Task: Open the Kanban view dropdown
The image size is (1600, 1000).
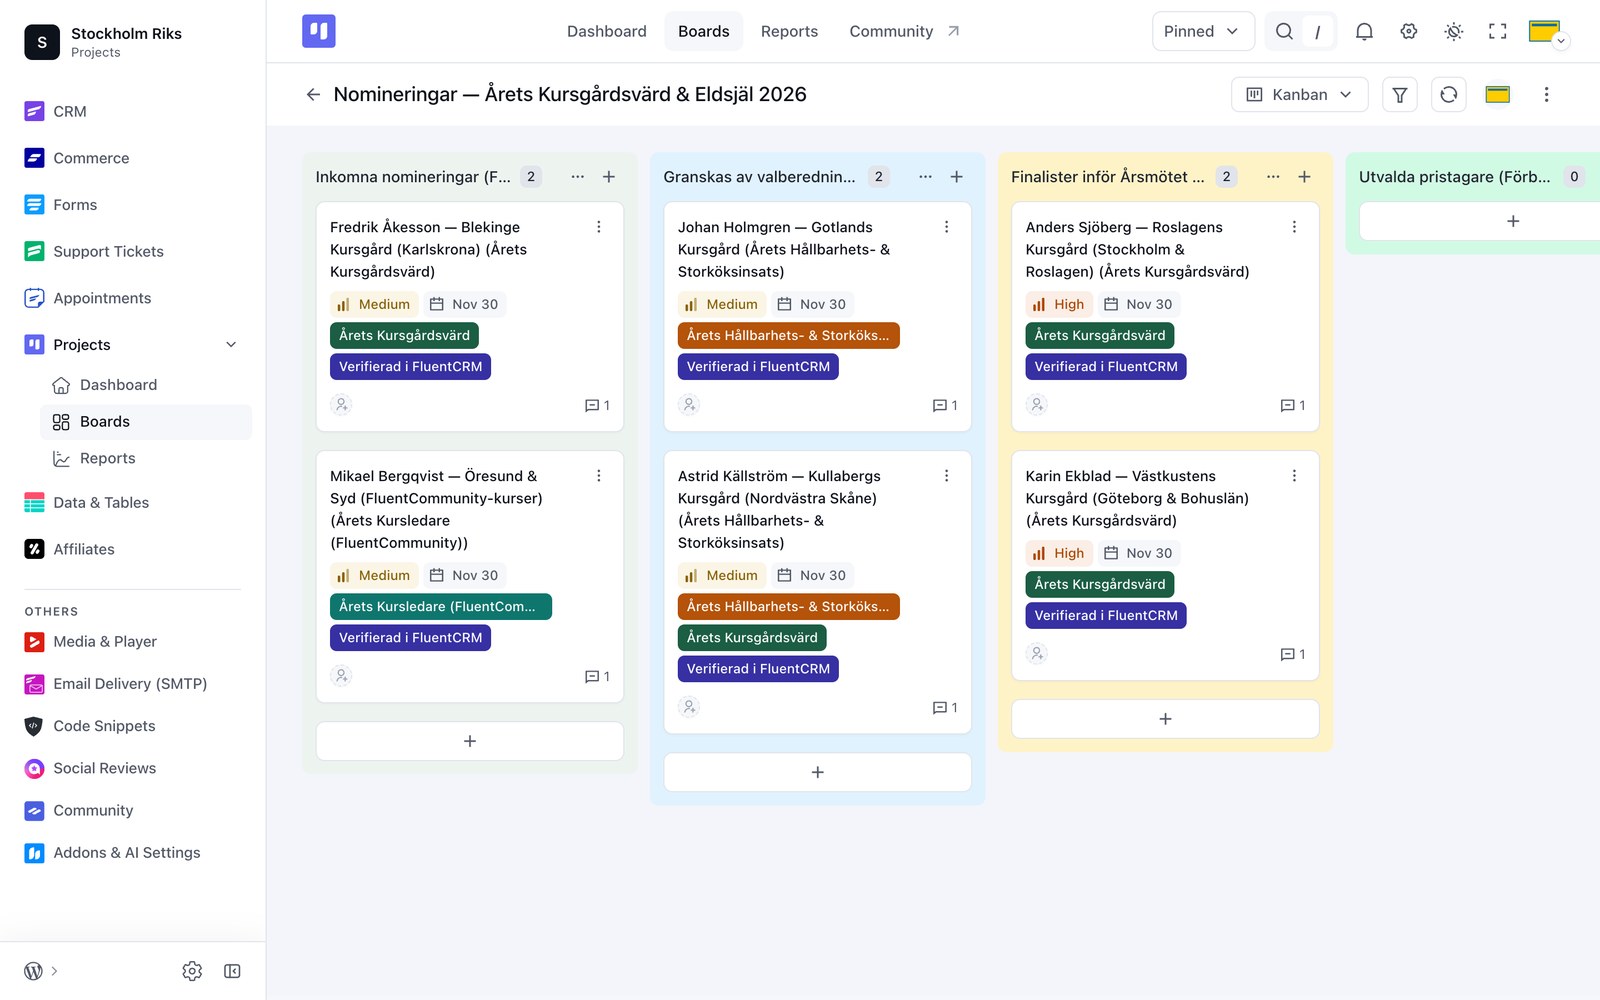Action: tap(1299, 95)
